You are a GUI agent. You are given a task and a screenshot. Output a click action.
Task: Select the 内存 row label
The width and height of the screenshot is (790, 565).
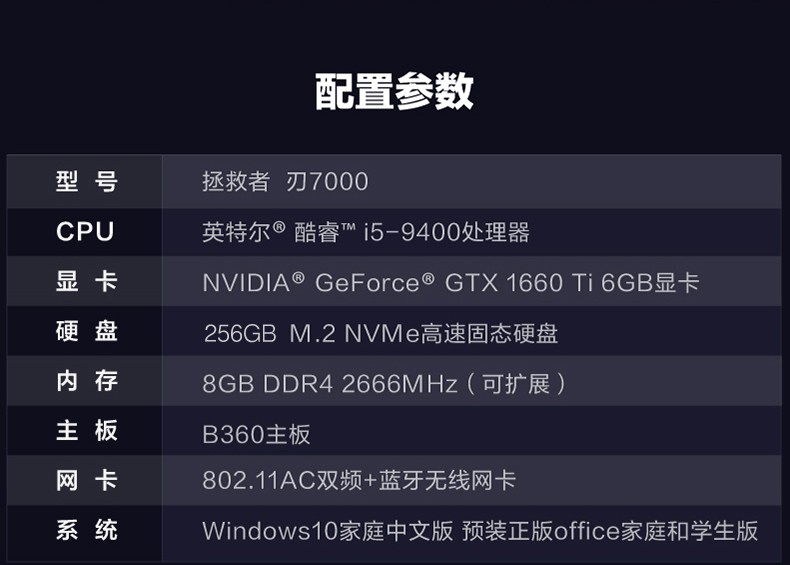point(87,381)
